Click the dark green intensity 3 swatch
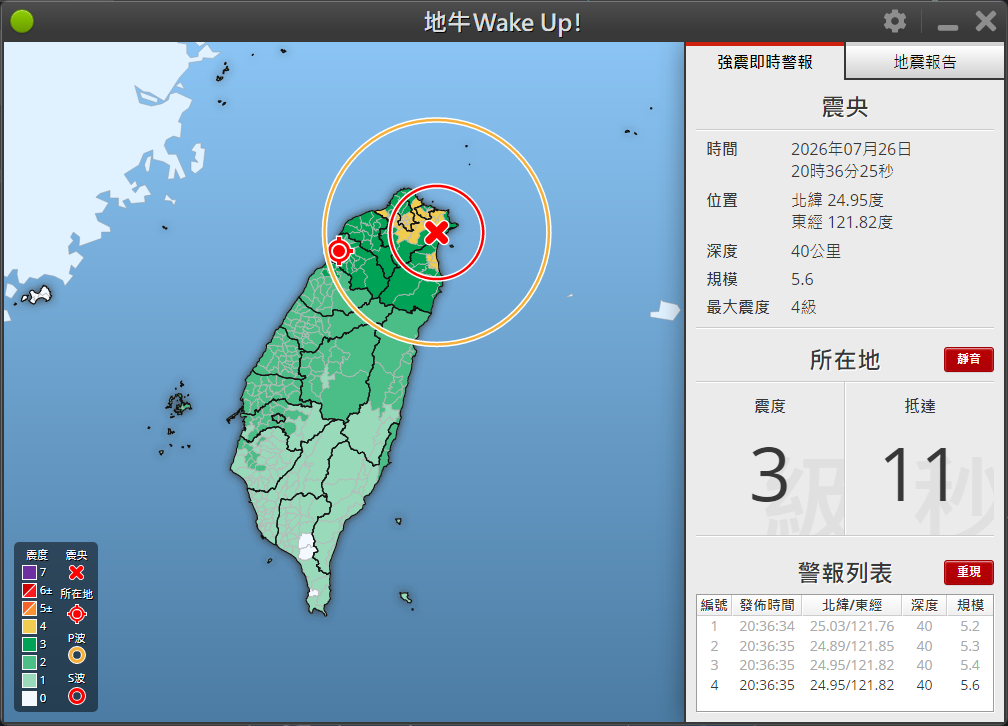 coord(29,644)
